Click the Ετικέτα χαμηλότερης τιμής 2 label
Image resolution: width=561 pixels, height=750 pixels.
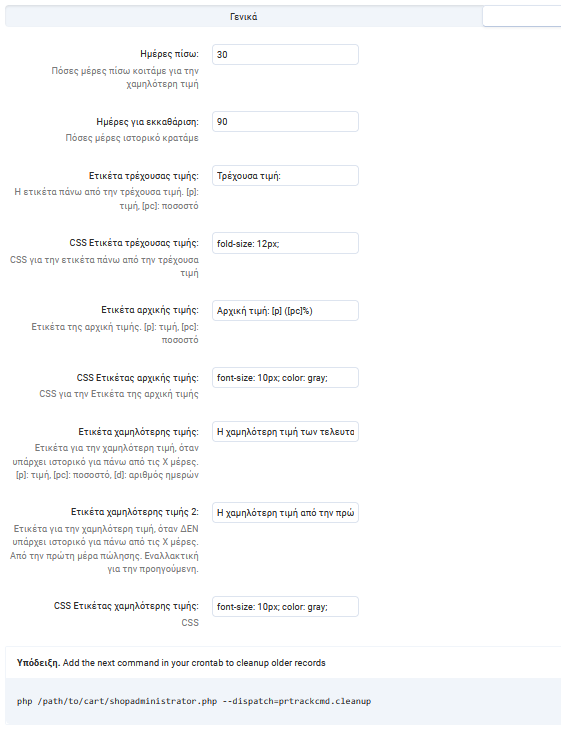tap(135, 512)
